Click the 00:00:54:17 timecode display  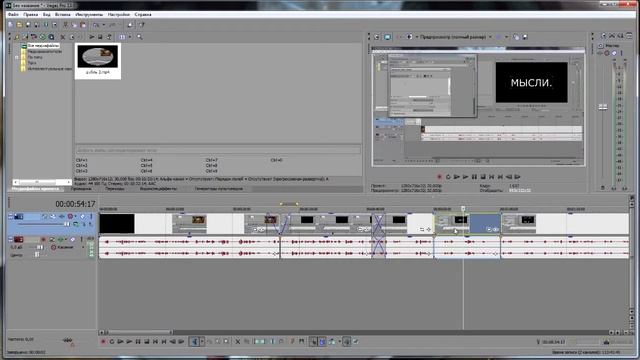pos(75,204)
